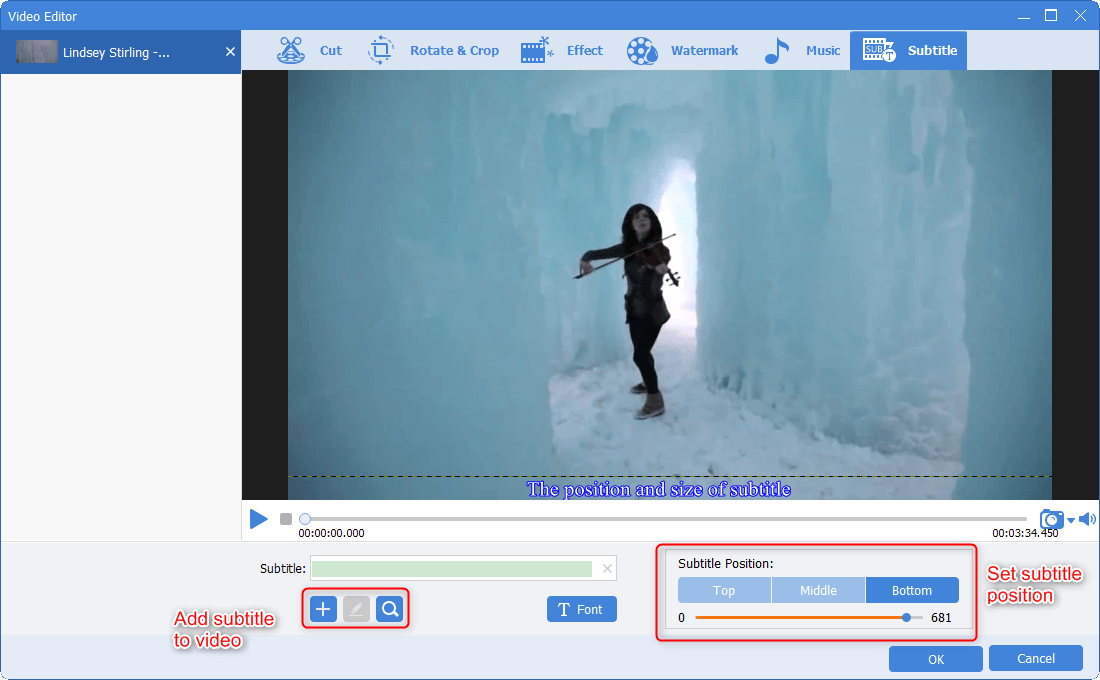Go to the Watermark tab

pos(682,51)
